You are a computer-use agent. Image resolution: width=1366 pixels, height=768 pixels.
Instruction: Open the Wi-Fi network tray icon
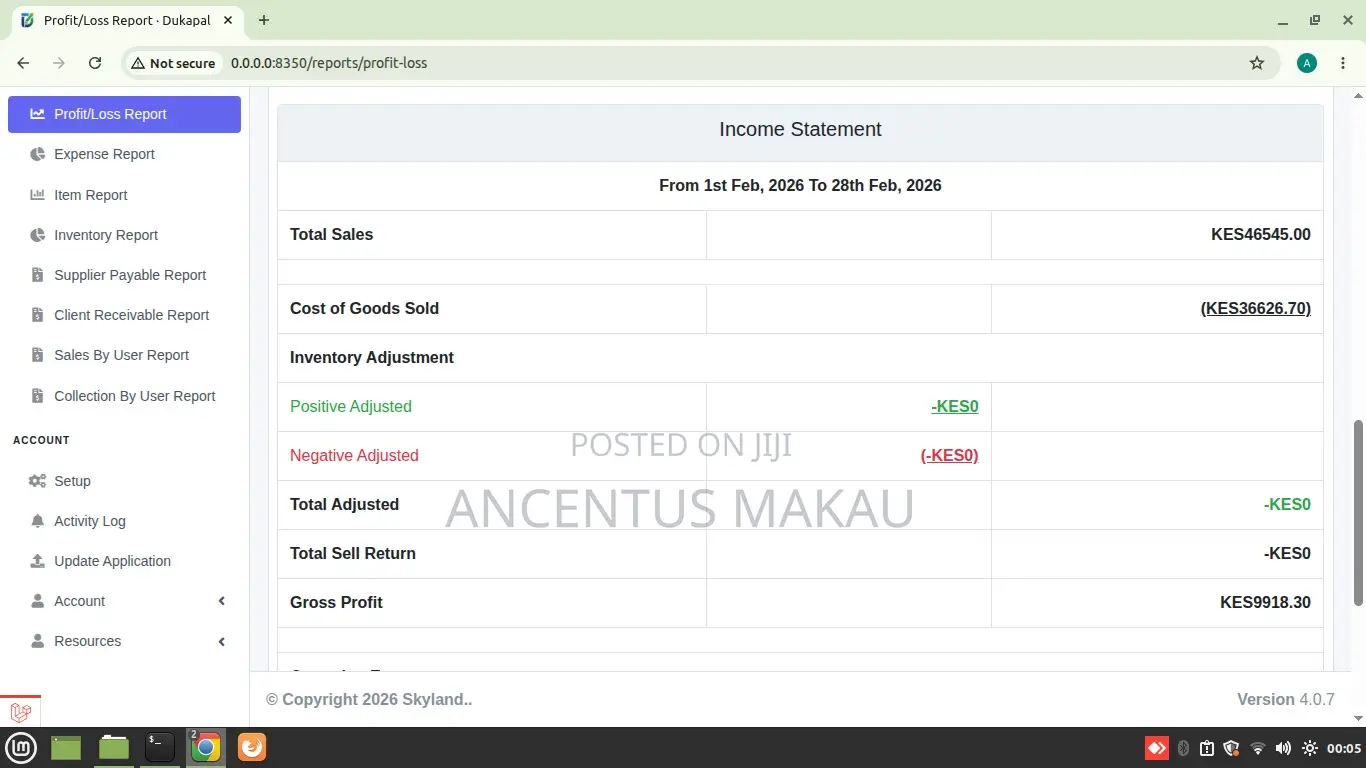click(x=1258, y=748)
